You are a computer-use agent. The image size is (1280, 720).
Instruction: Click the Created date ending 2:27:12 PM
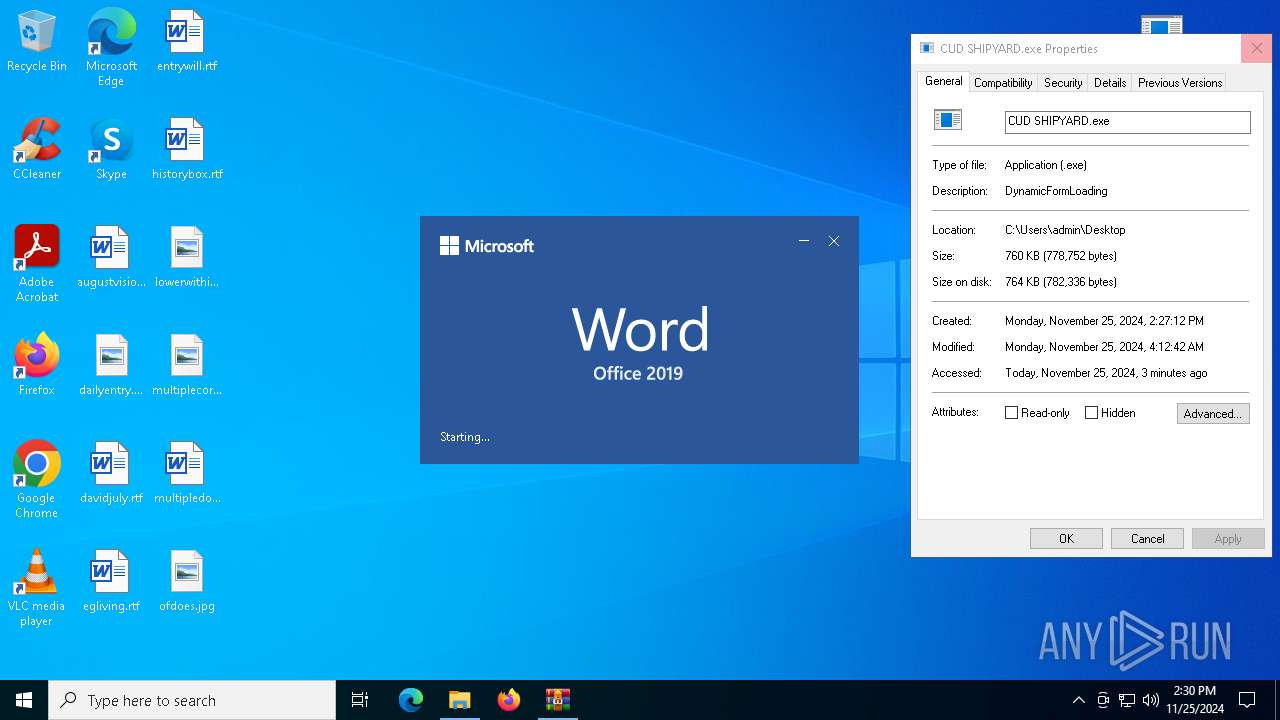(x=1104, y=321)
